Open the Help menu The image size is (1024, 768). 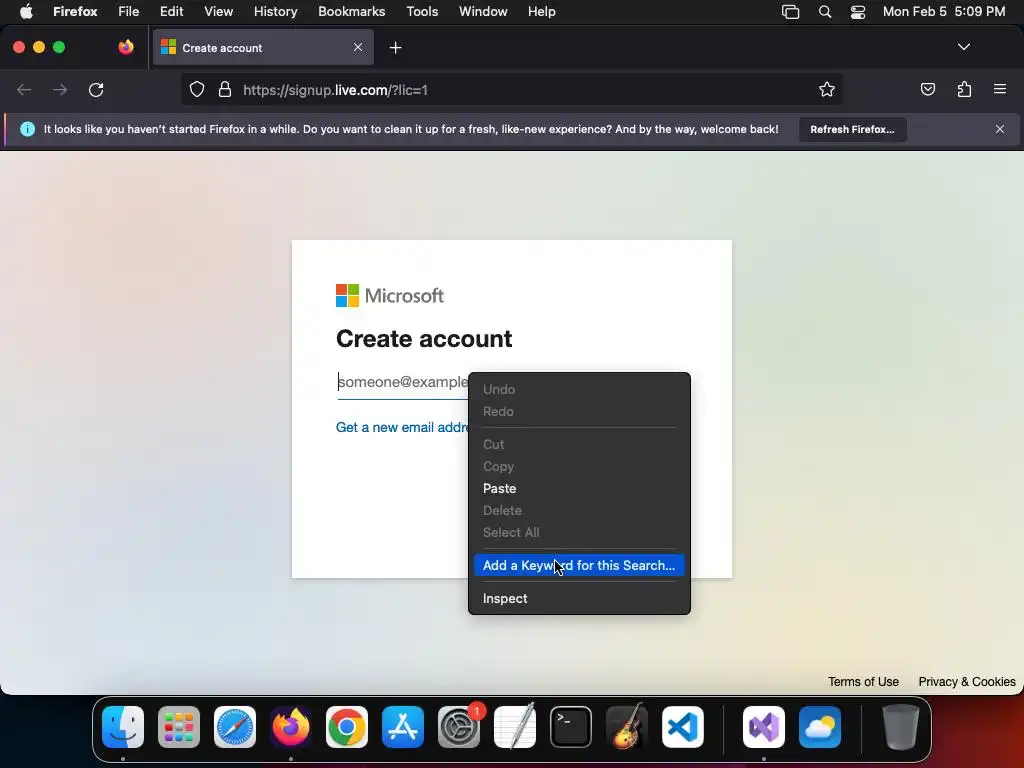pos(541,12)
